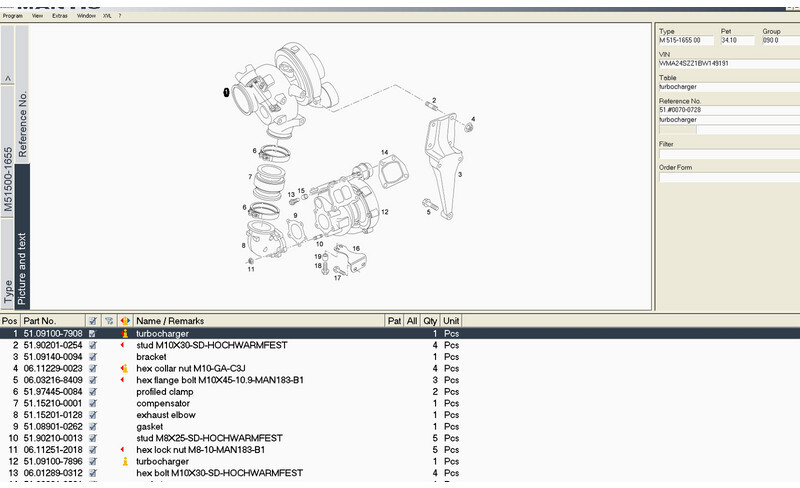Open the Program menu
The width and height of the screenshot is (800, 488).
point(13,16)
